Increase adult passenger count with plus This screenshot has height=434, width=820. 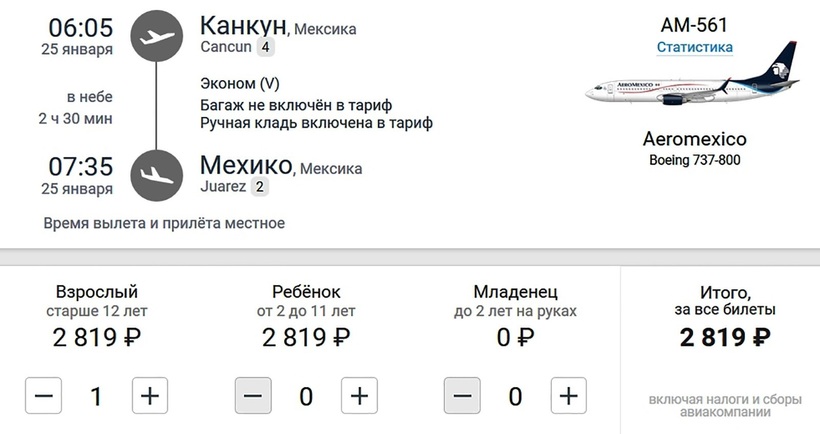pyautogui.click(x=149, y=396)
